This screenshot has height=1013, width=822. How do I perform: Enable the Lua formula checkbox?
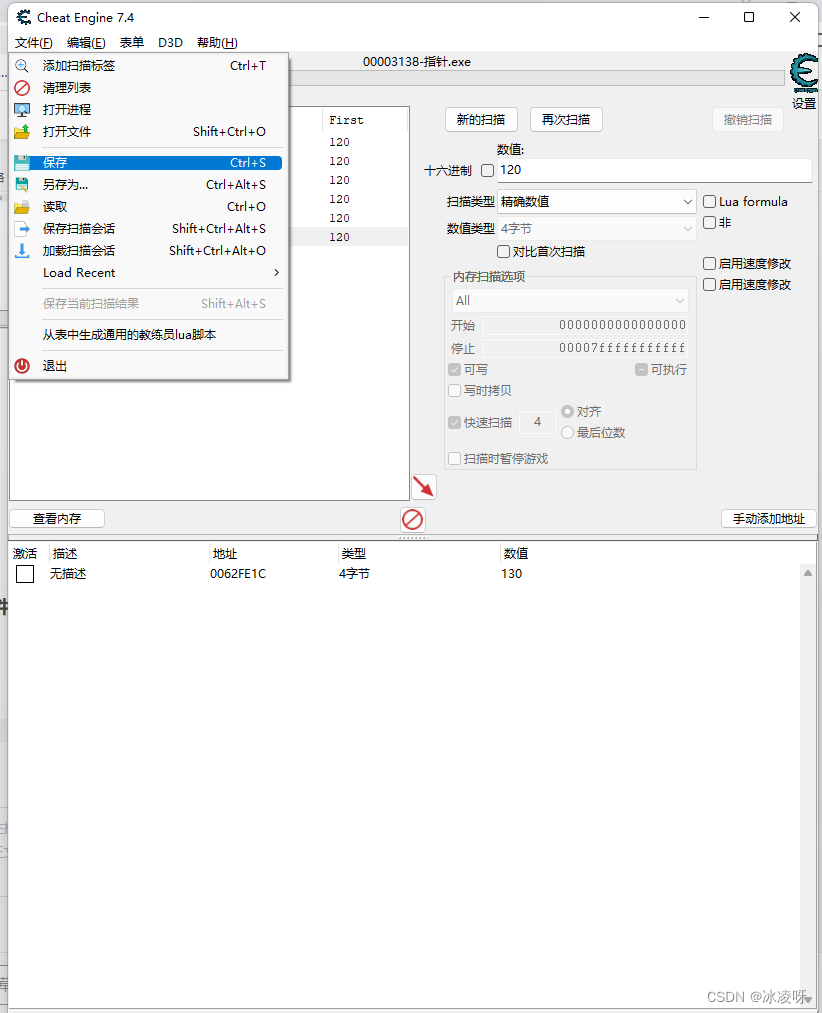(710, 202)
